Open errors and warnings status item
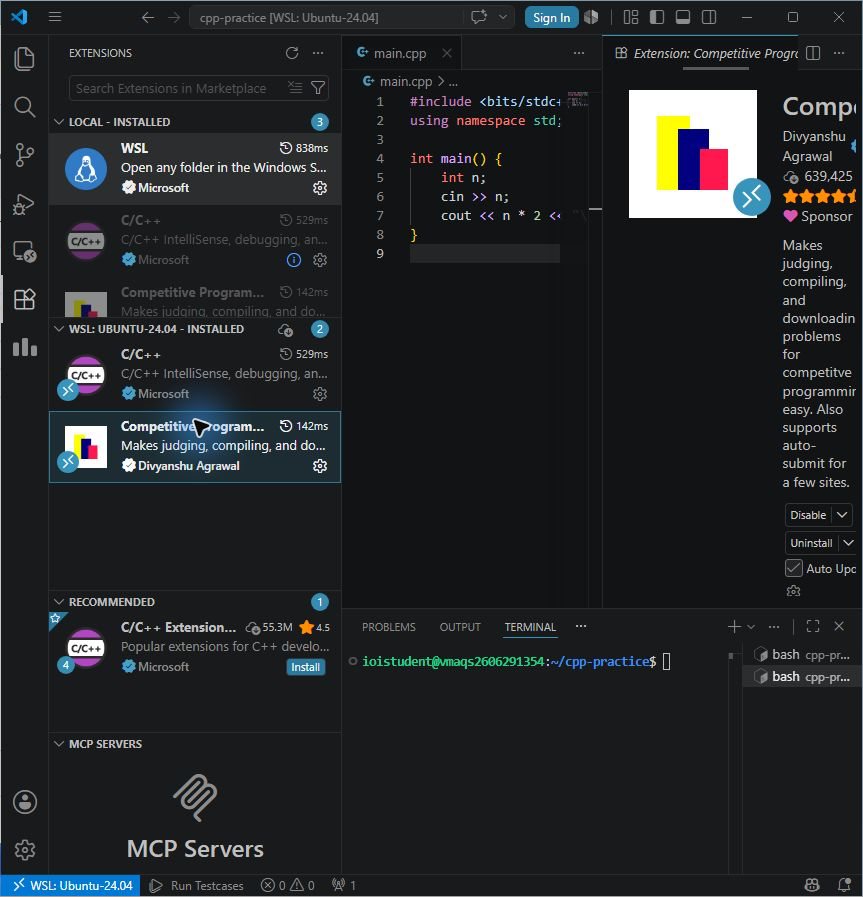This screenshot has width=863, height=897. click(288, 886)
